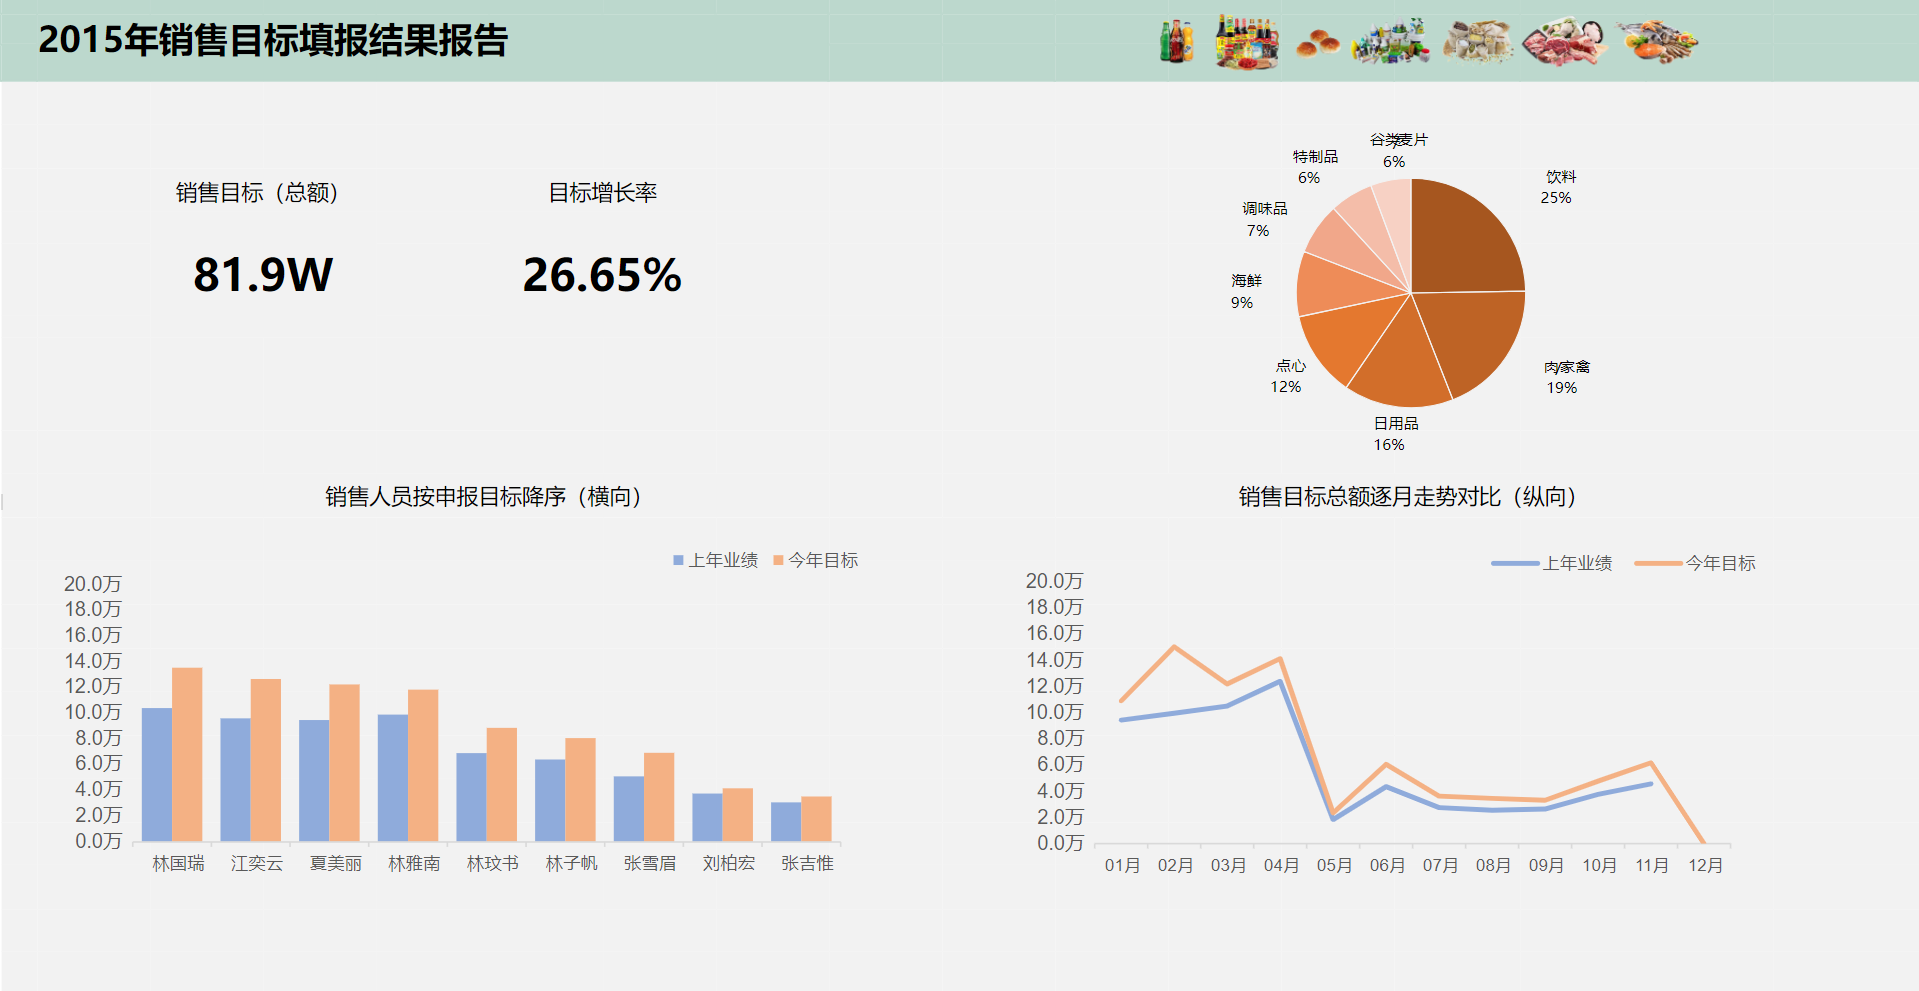Click the 目标增长率 label
This screenshot has height=991, width=1919.
pyautogui.click(x=602, y=193)
